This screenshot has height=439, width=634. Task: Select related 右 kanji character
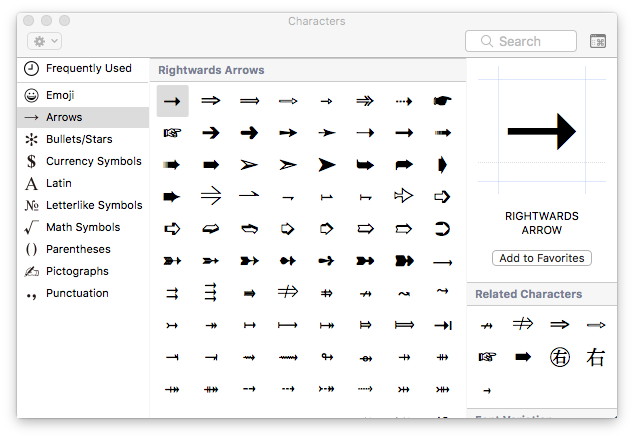596,357
